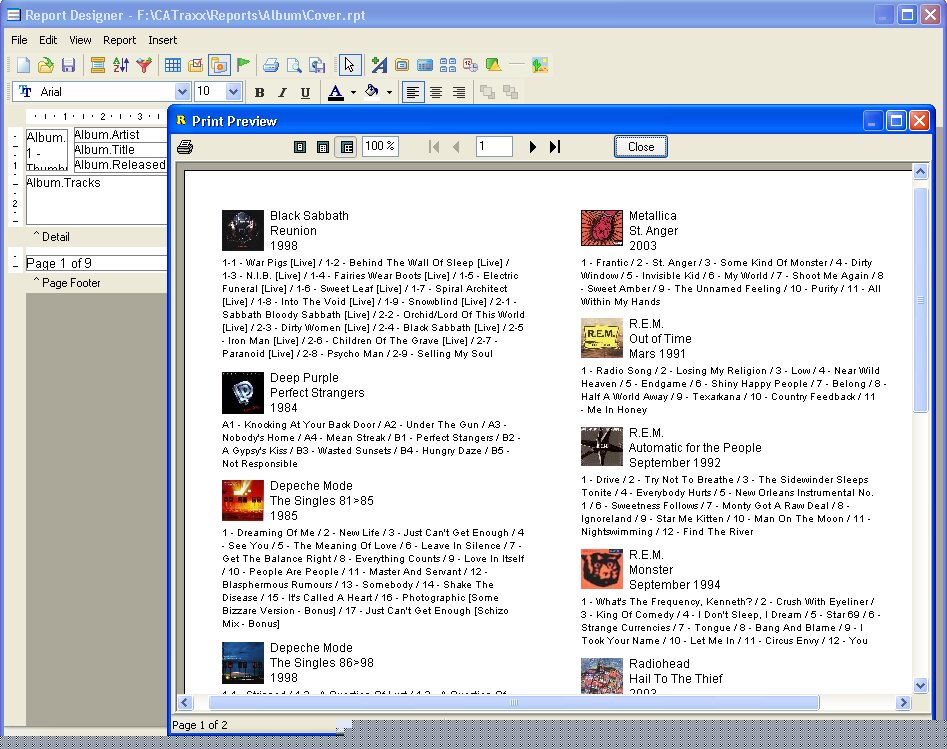
Task: Close the Print Preview with Close button
Action: 641,147
